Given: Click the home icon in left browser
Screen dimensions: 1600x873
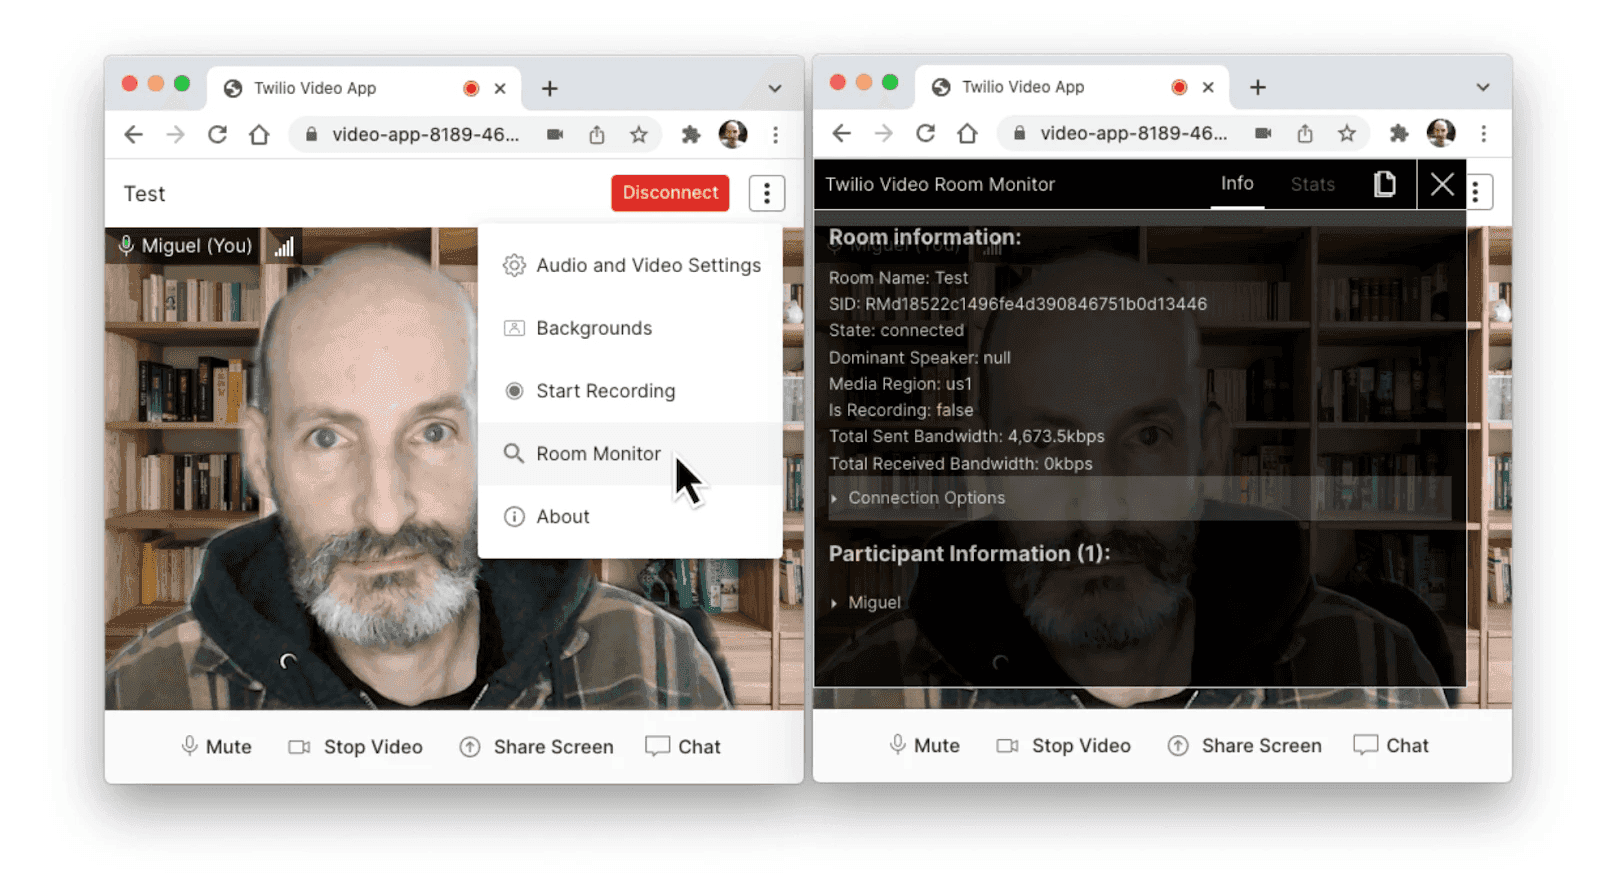Looking at the screenshot, I should pyautogui.click(x=259, y=135).
